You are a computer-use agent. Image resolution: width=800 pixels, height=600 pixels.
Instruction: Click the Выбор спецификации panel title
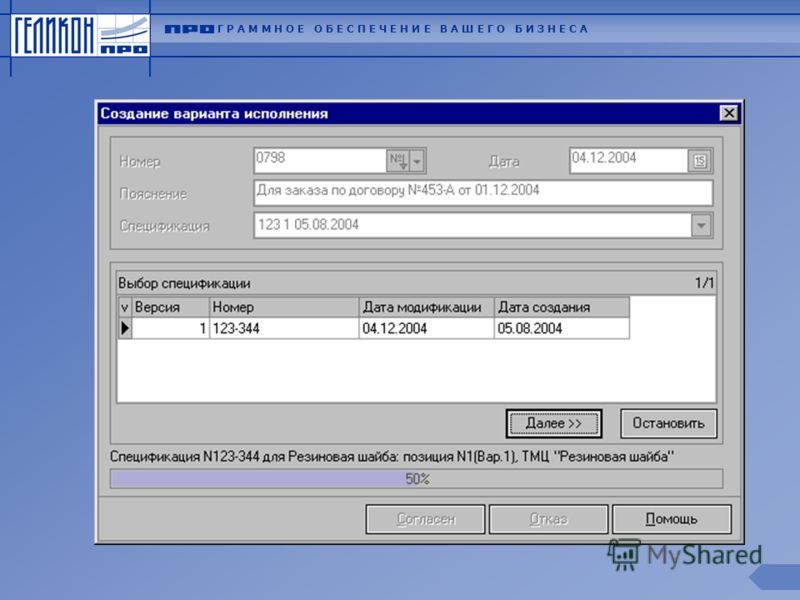pos(184,283)
